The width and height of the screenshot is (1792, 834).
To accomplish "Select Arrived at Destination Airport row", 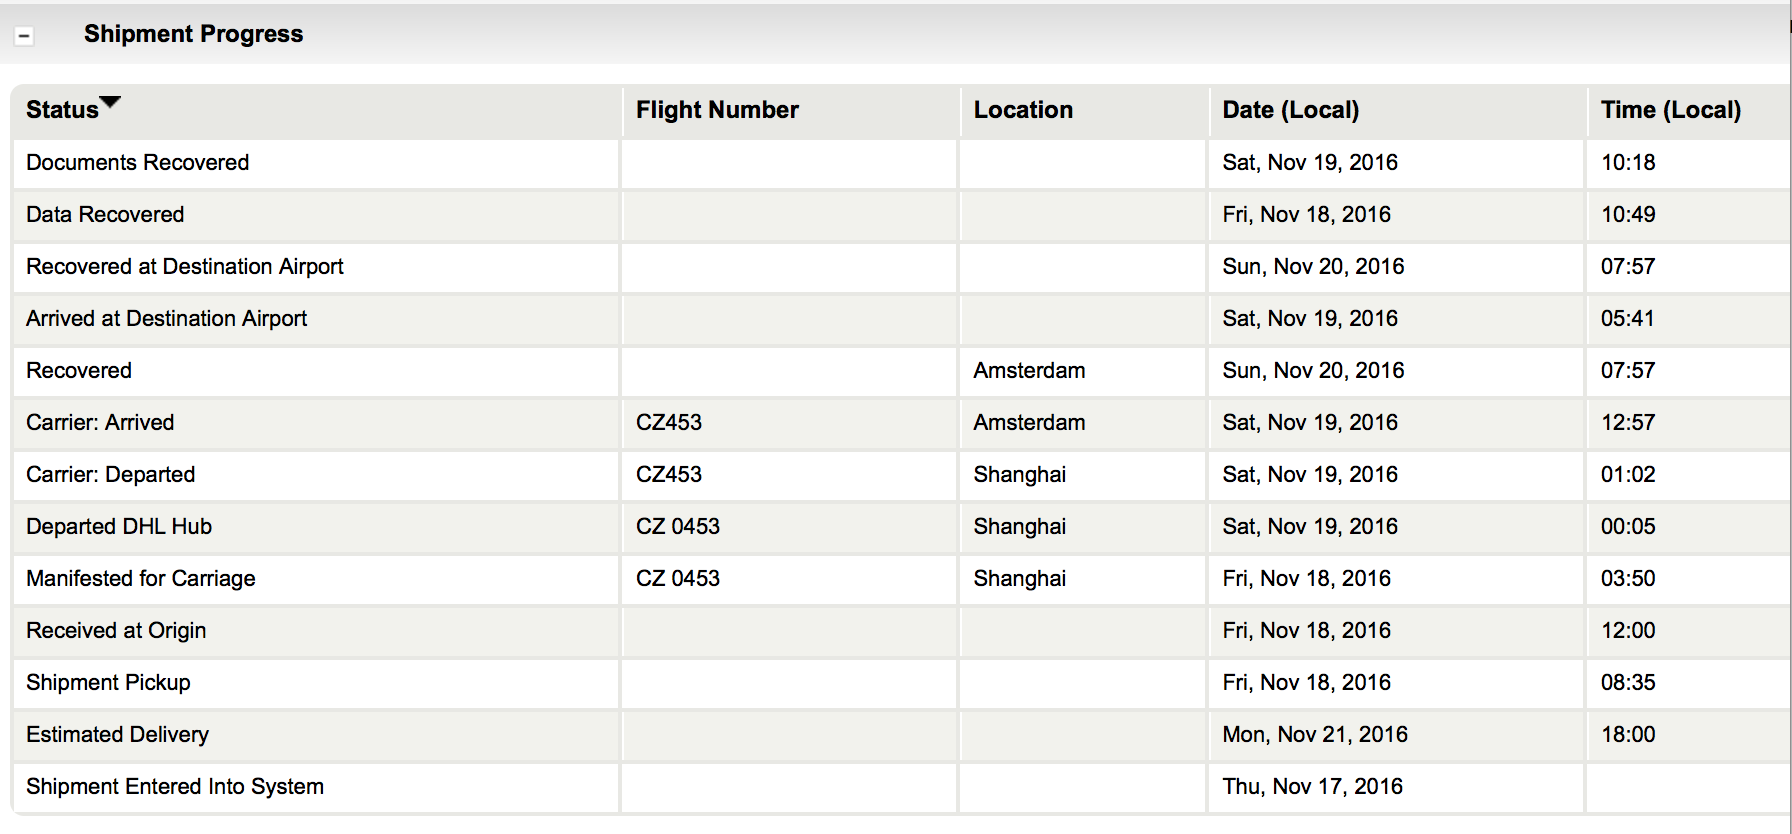I will [900, 319].
